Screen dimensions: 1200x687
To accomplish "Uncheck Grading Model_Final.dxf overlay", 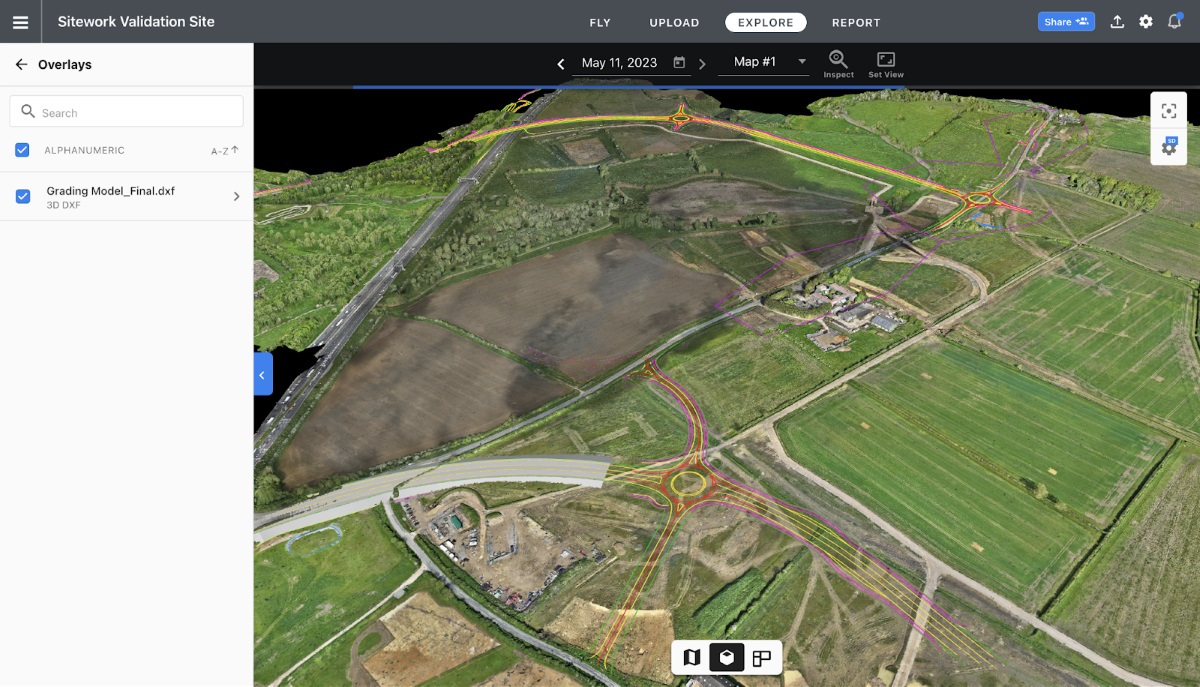I will click(22, 196).
